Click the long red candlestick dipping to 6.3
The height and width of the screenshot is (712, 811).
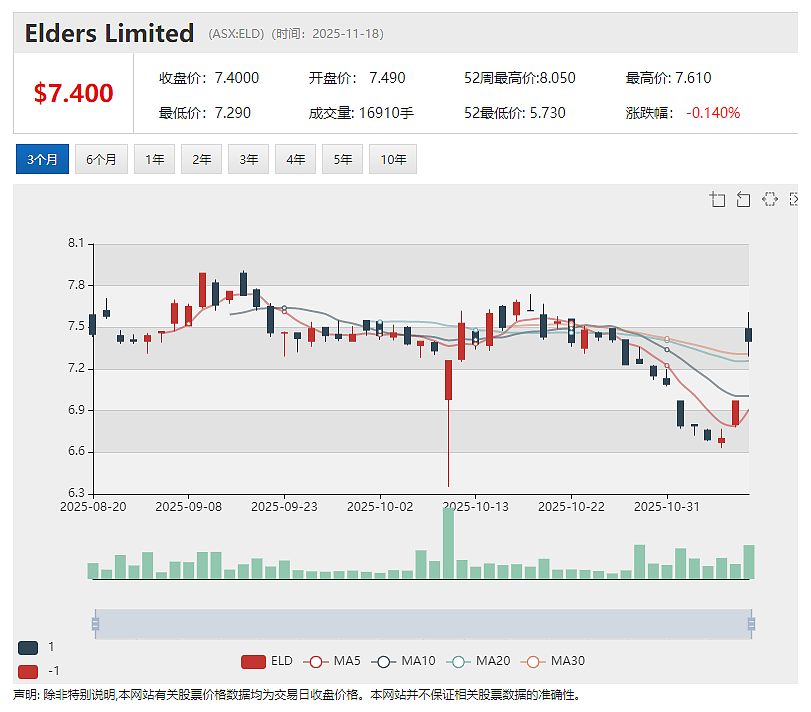448,380
